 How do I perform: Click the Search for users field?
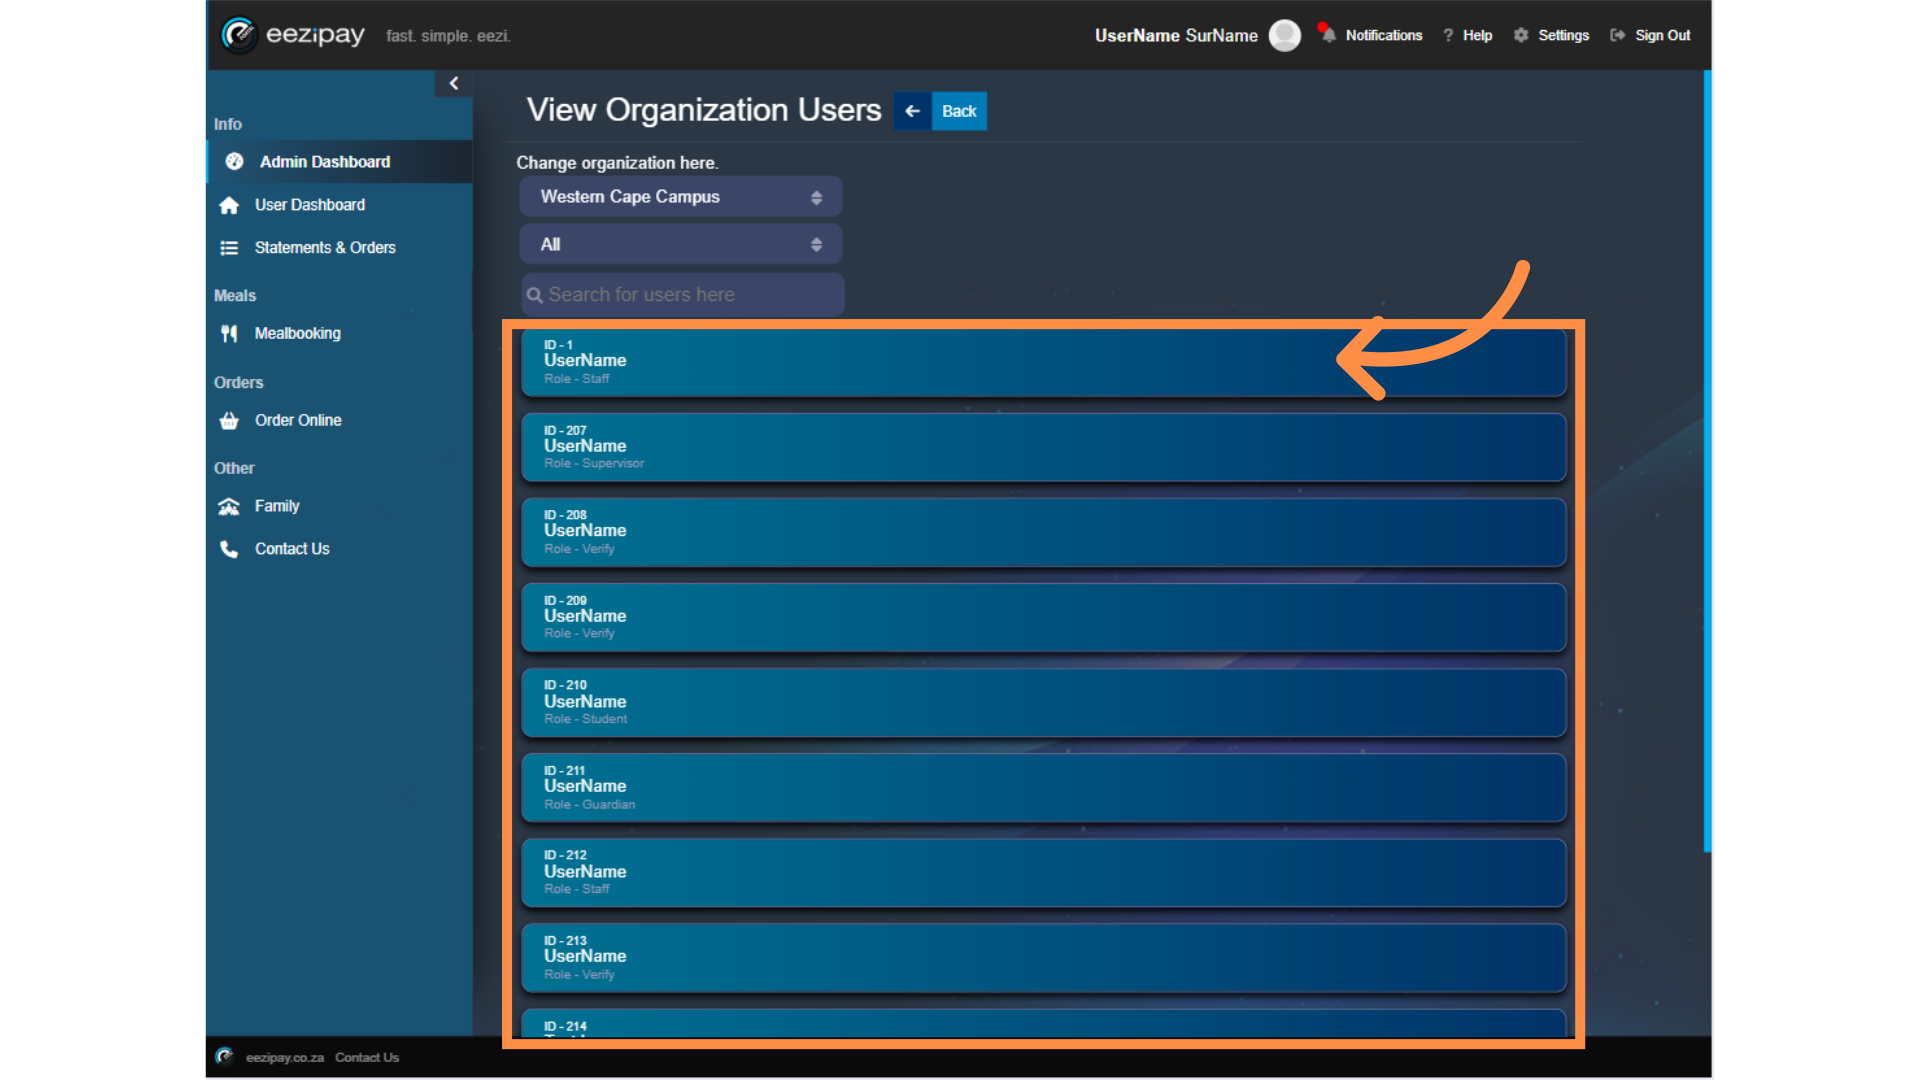[683, 295]
